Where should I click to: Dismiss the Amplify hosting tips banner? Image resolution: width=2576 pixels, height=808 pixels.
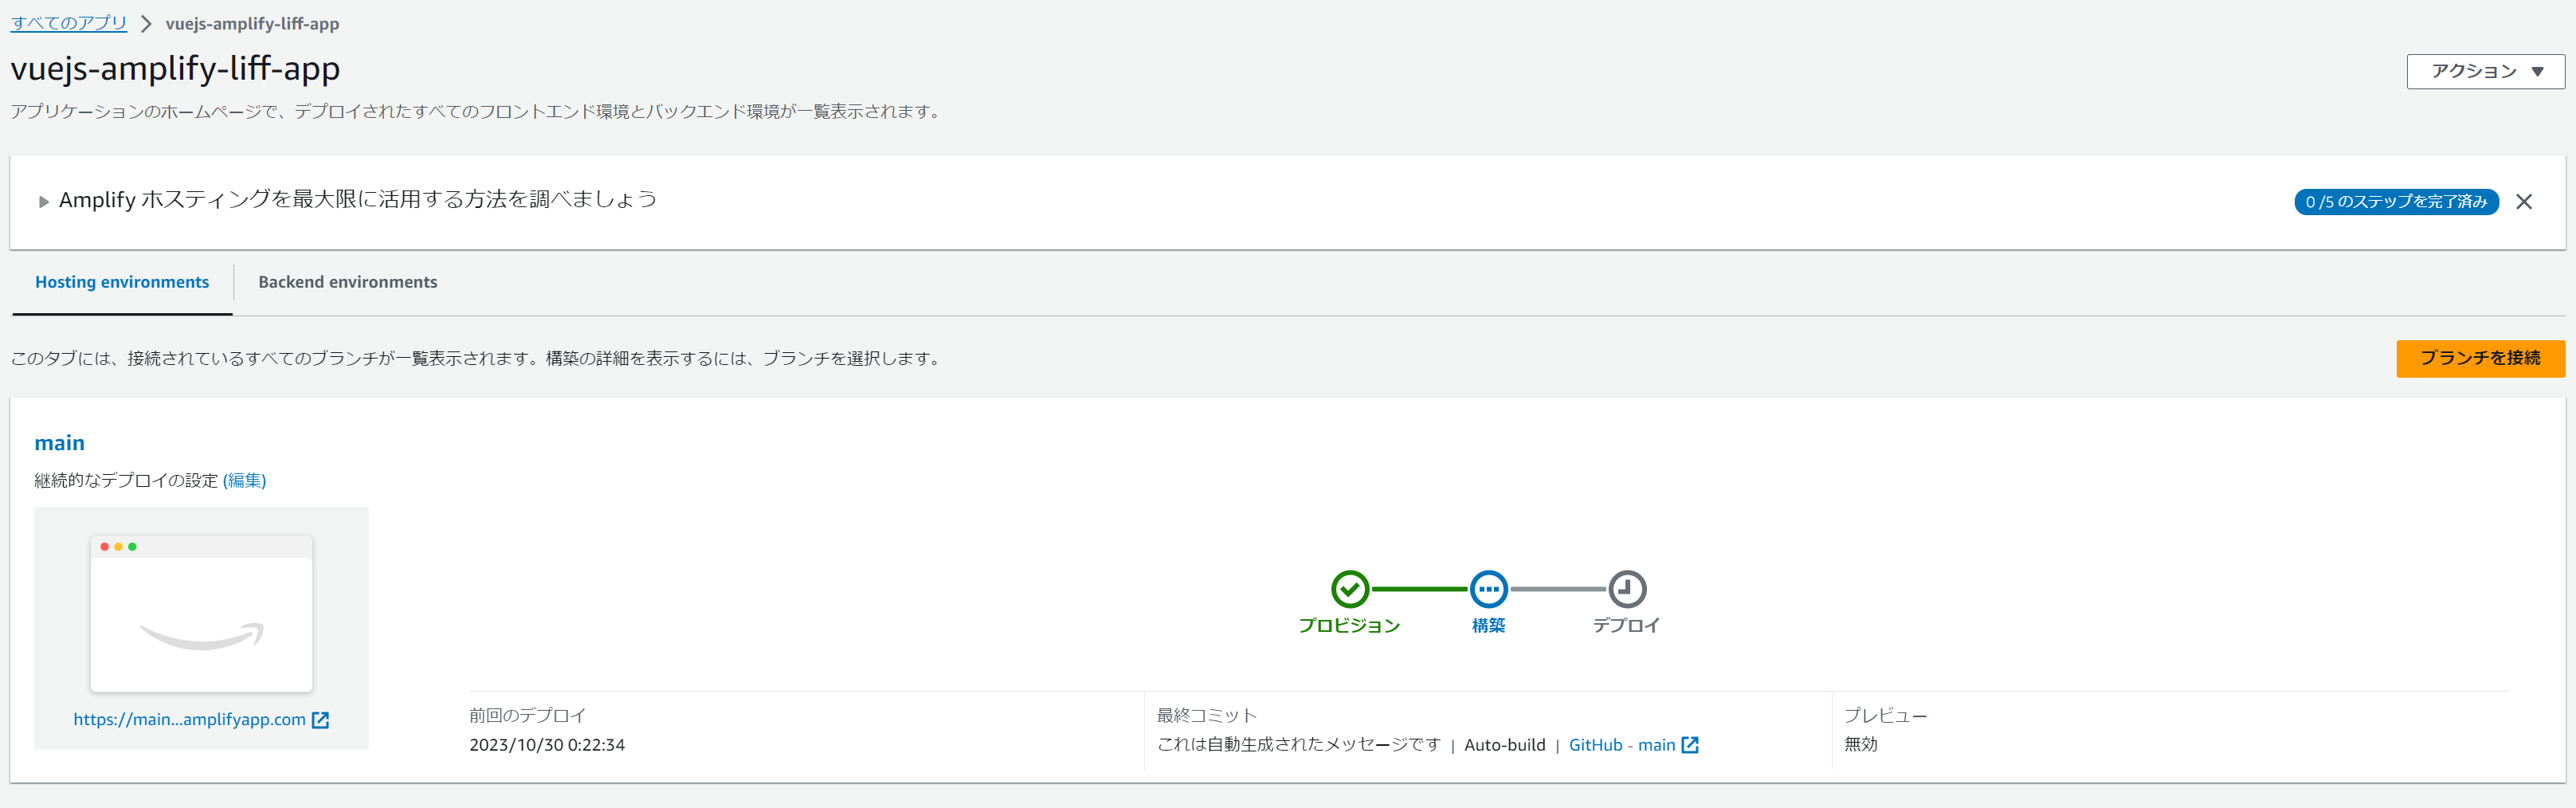pos(2524,202)
